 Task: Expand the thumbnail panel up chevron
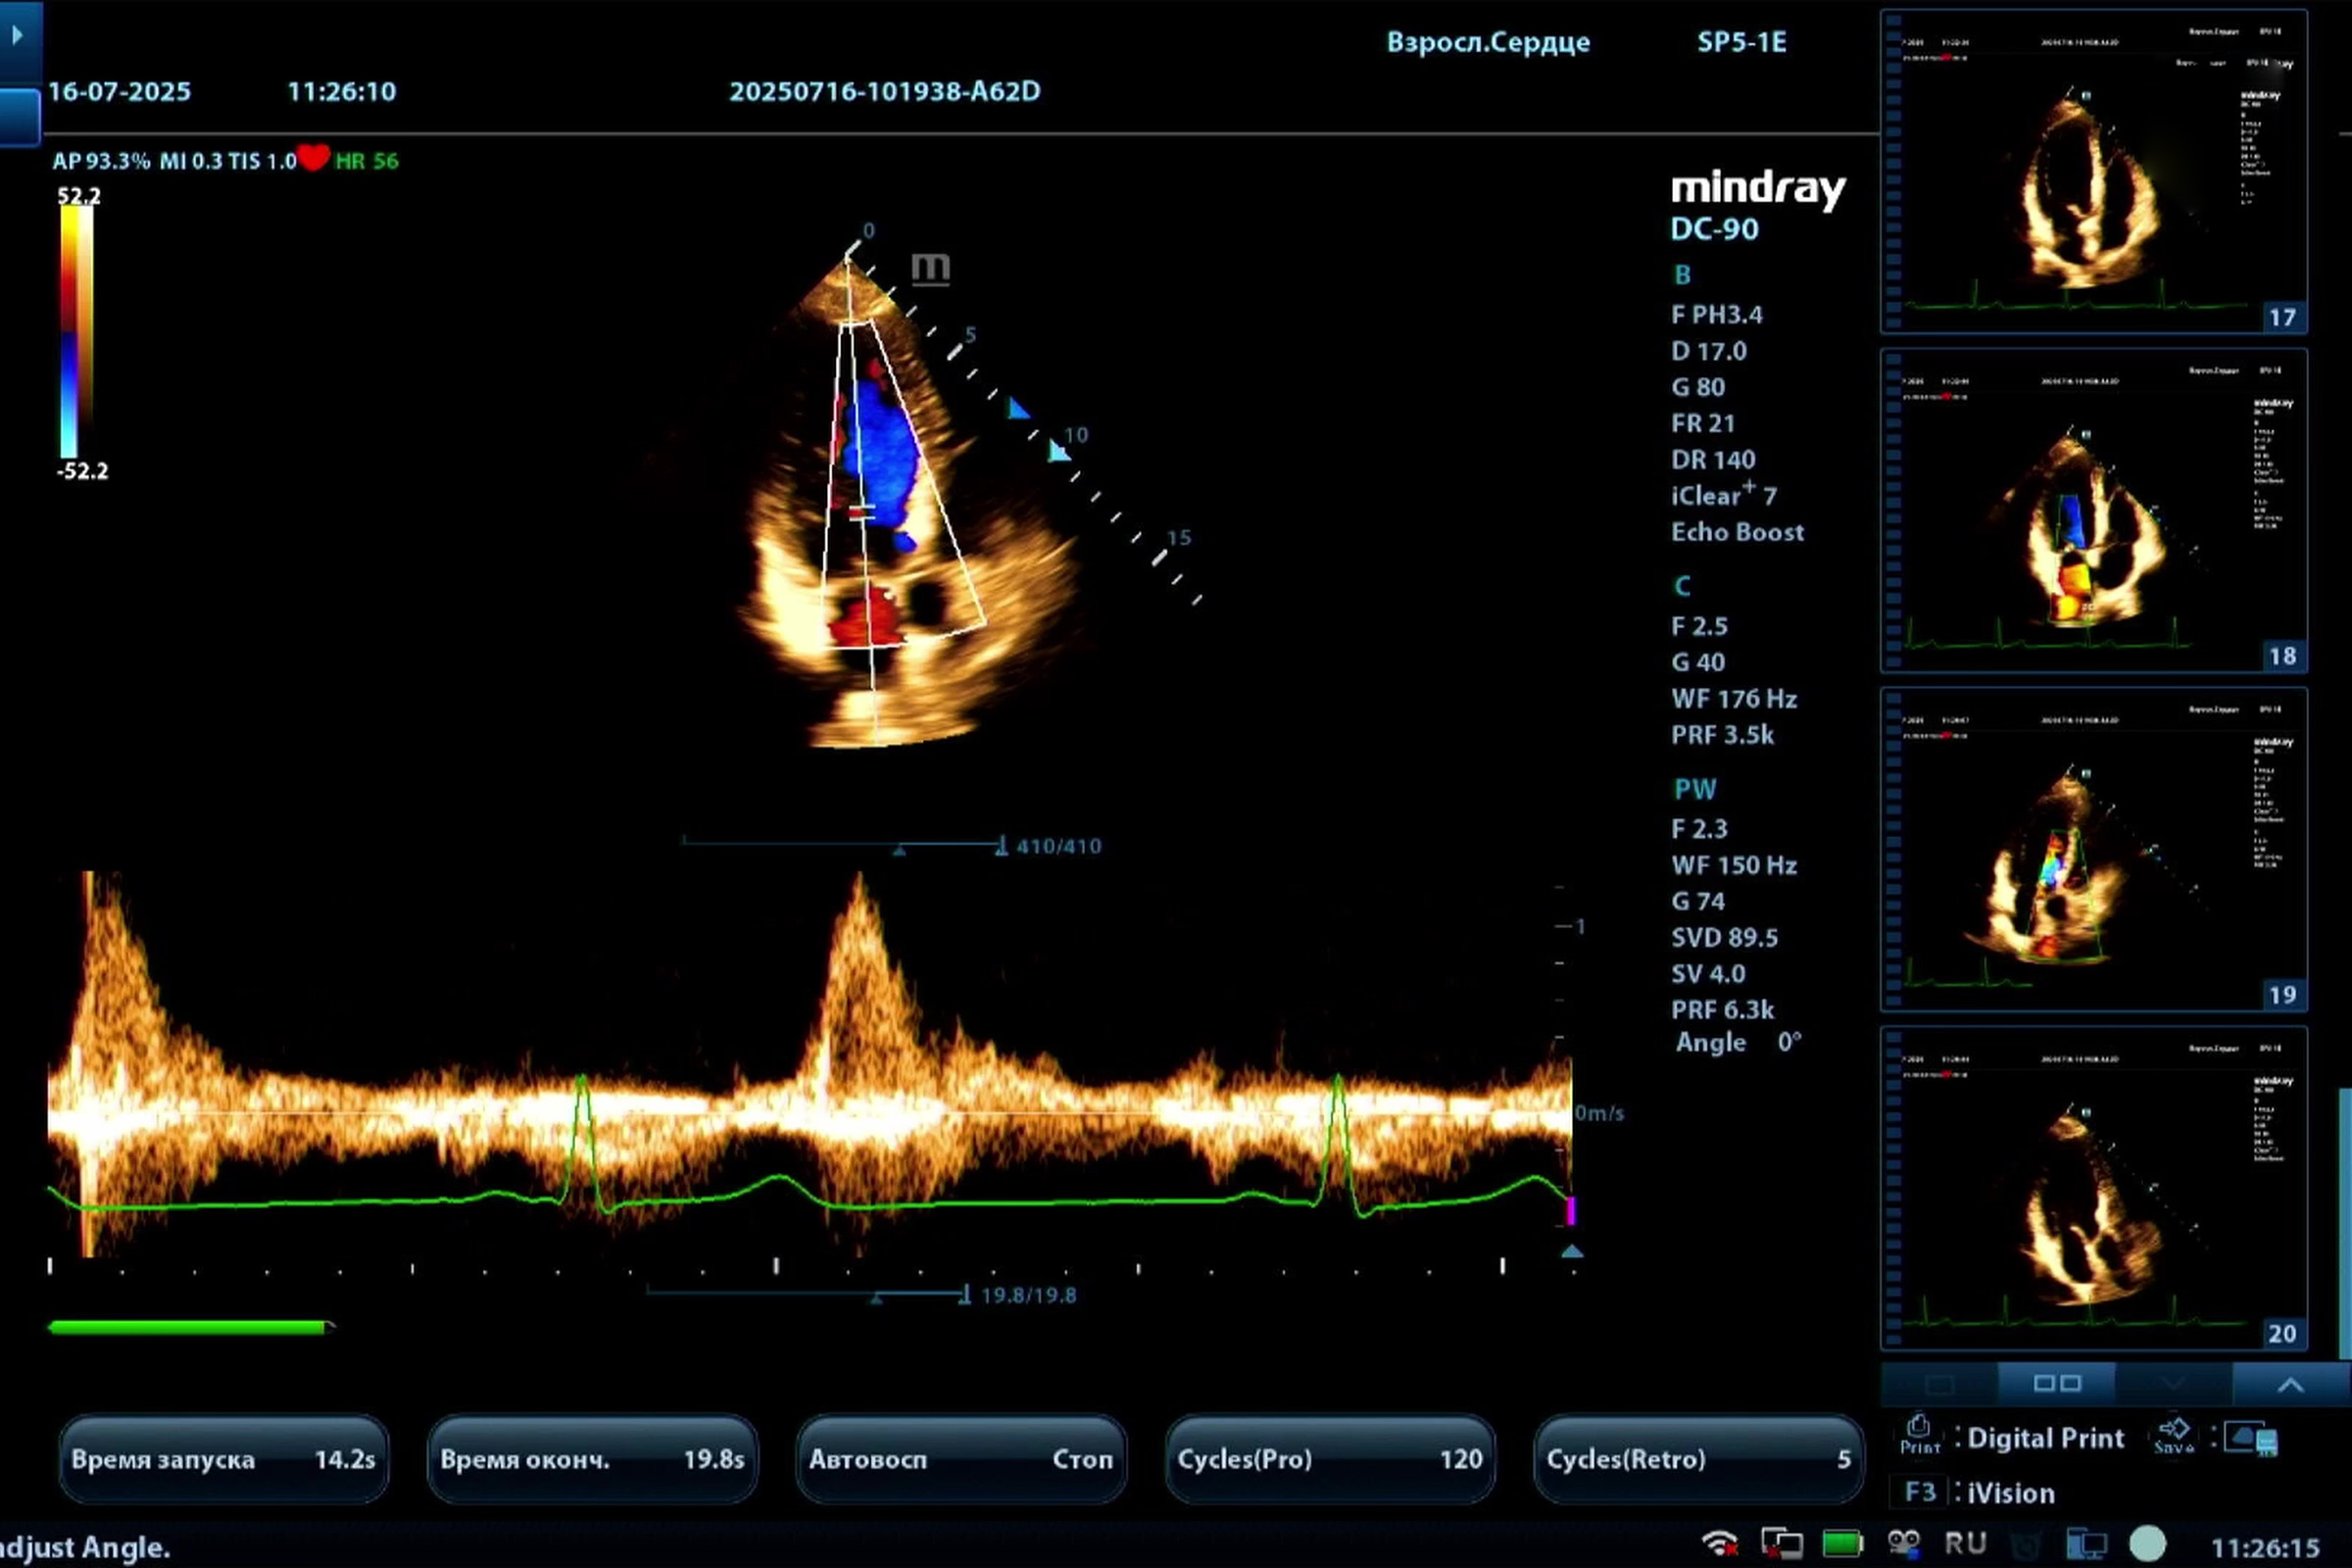click(2290, 1385)
